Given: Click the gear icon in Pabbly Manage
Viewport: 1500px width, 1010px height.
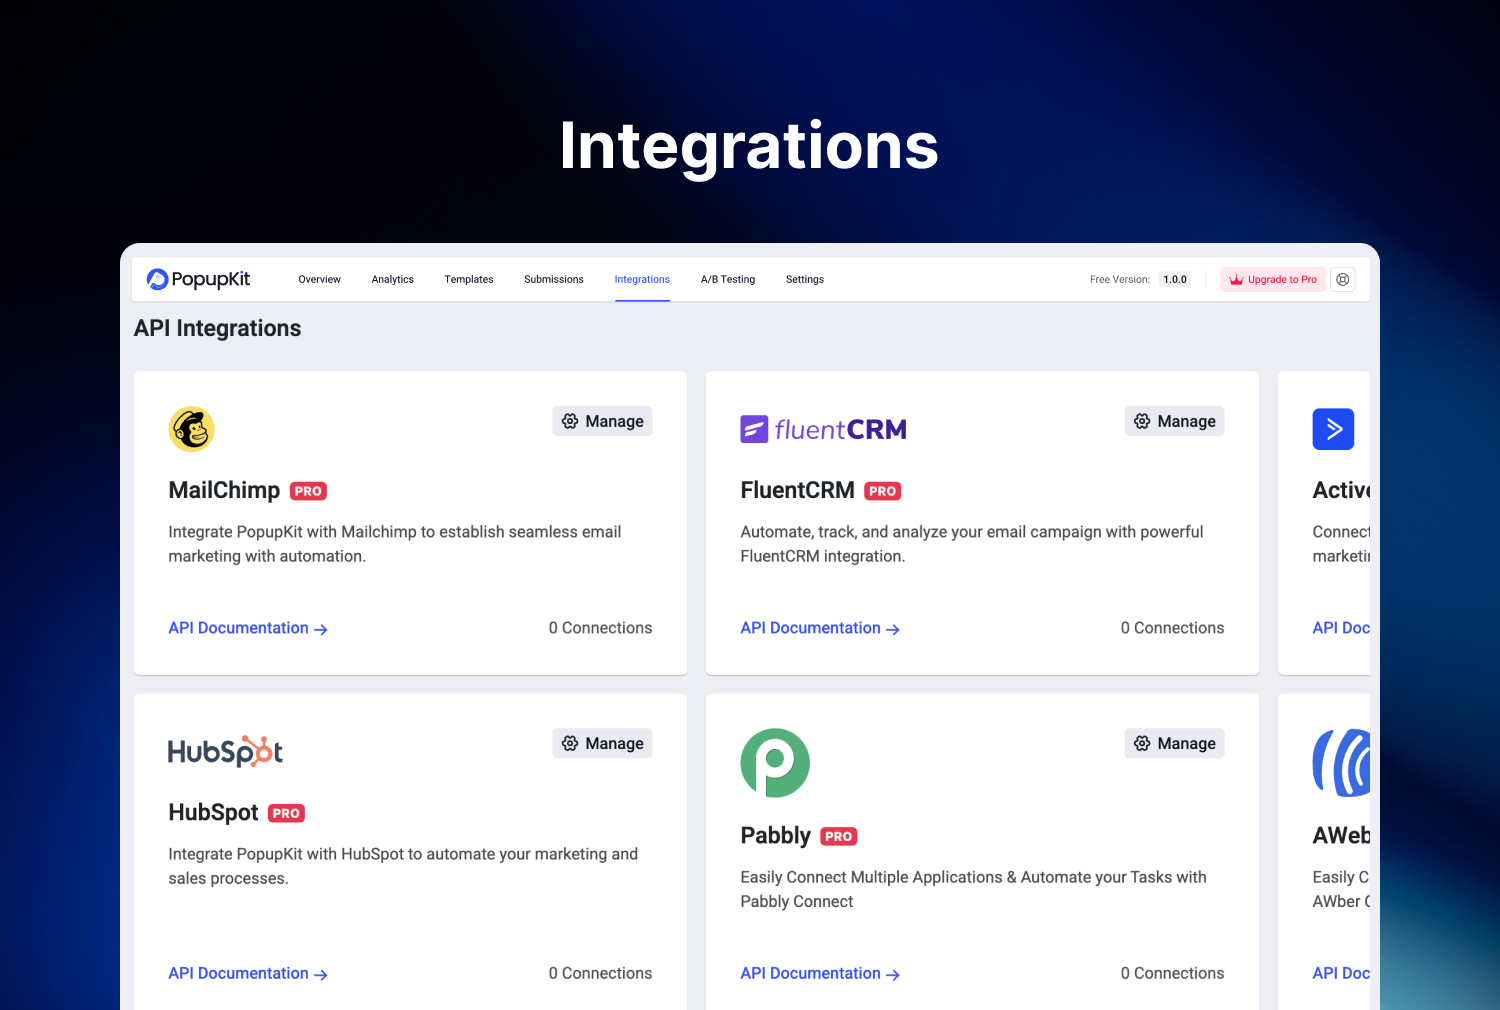Looking at the screenshot, I should (1142, 743).
